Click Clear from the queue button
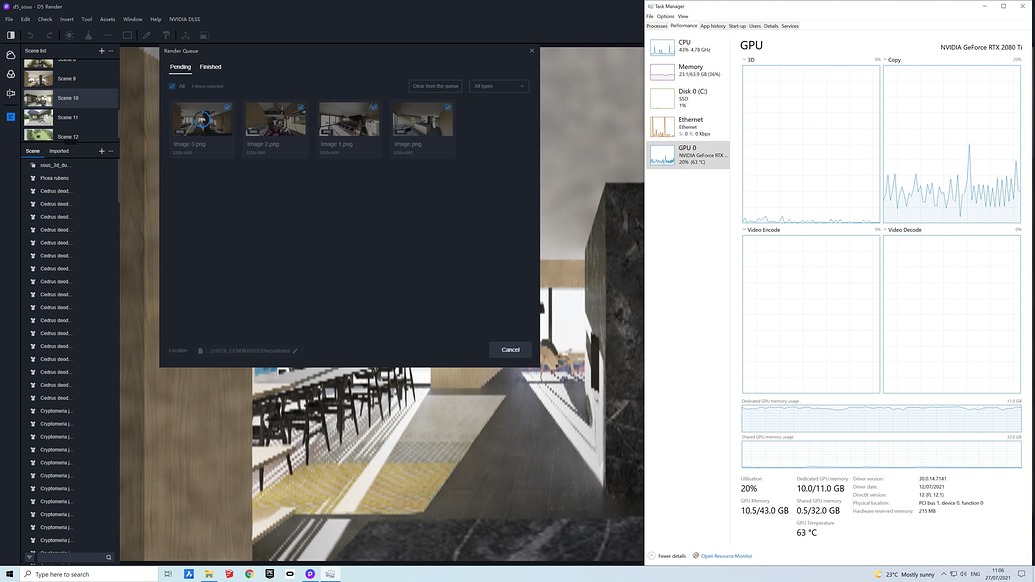The width and height of the screenshot is (1035, 582). click(436, 86)
